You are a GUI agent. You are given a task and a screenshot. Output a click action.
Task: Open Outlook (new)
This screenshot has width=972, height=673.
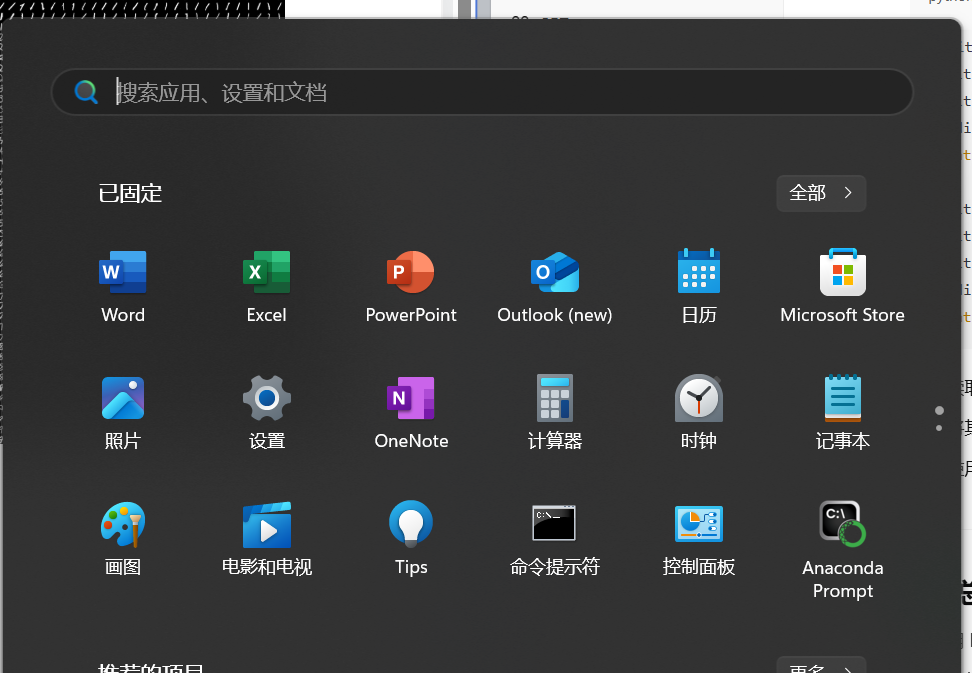pos(555,286)
